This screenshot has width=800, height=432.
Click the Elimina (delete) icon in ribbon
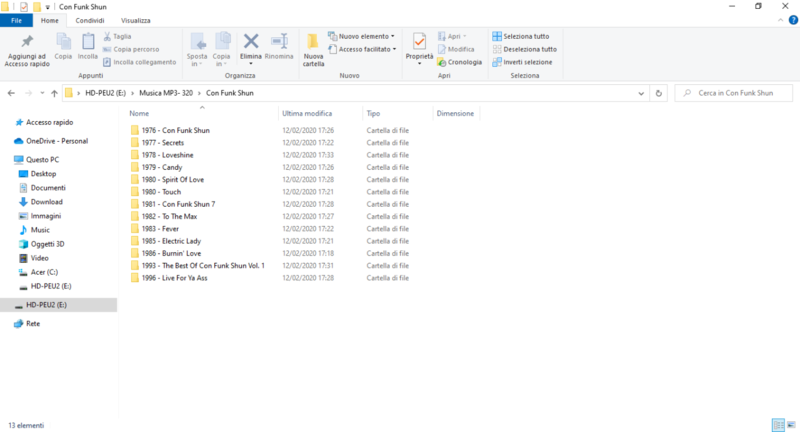251,44
